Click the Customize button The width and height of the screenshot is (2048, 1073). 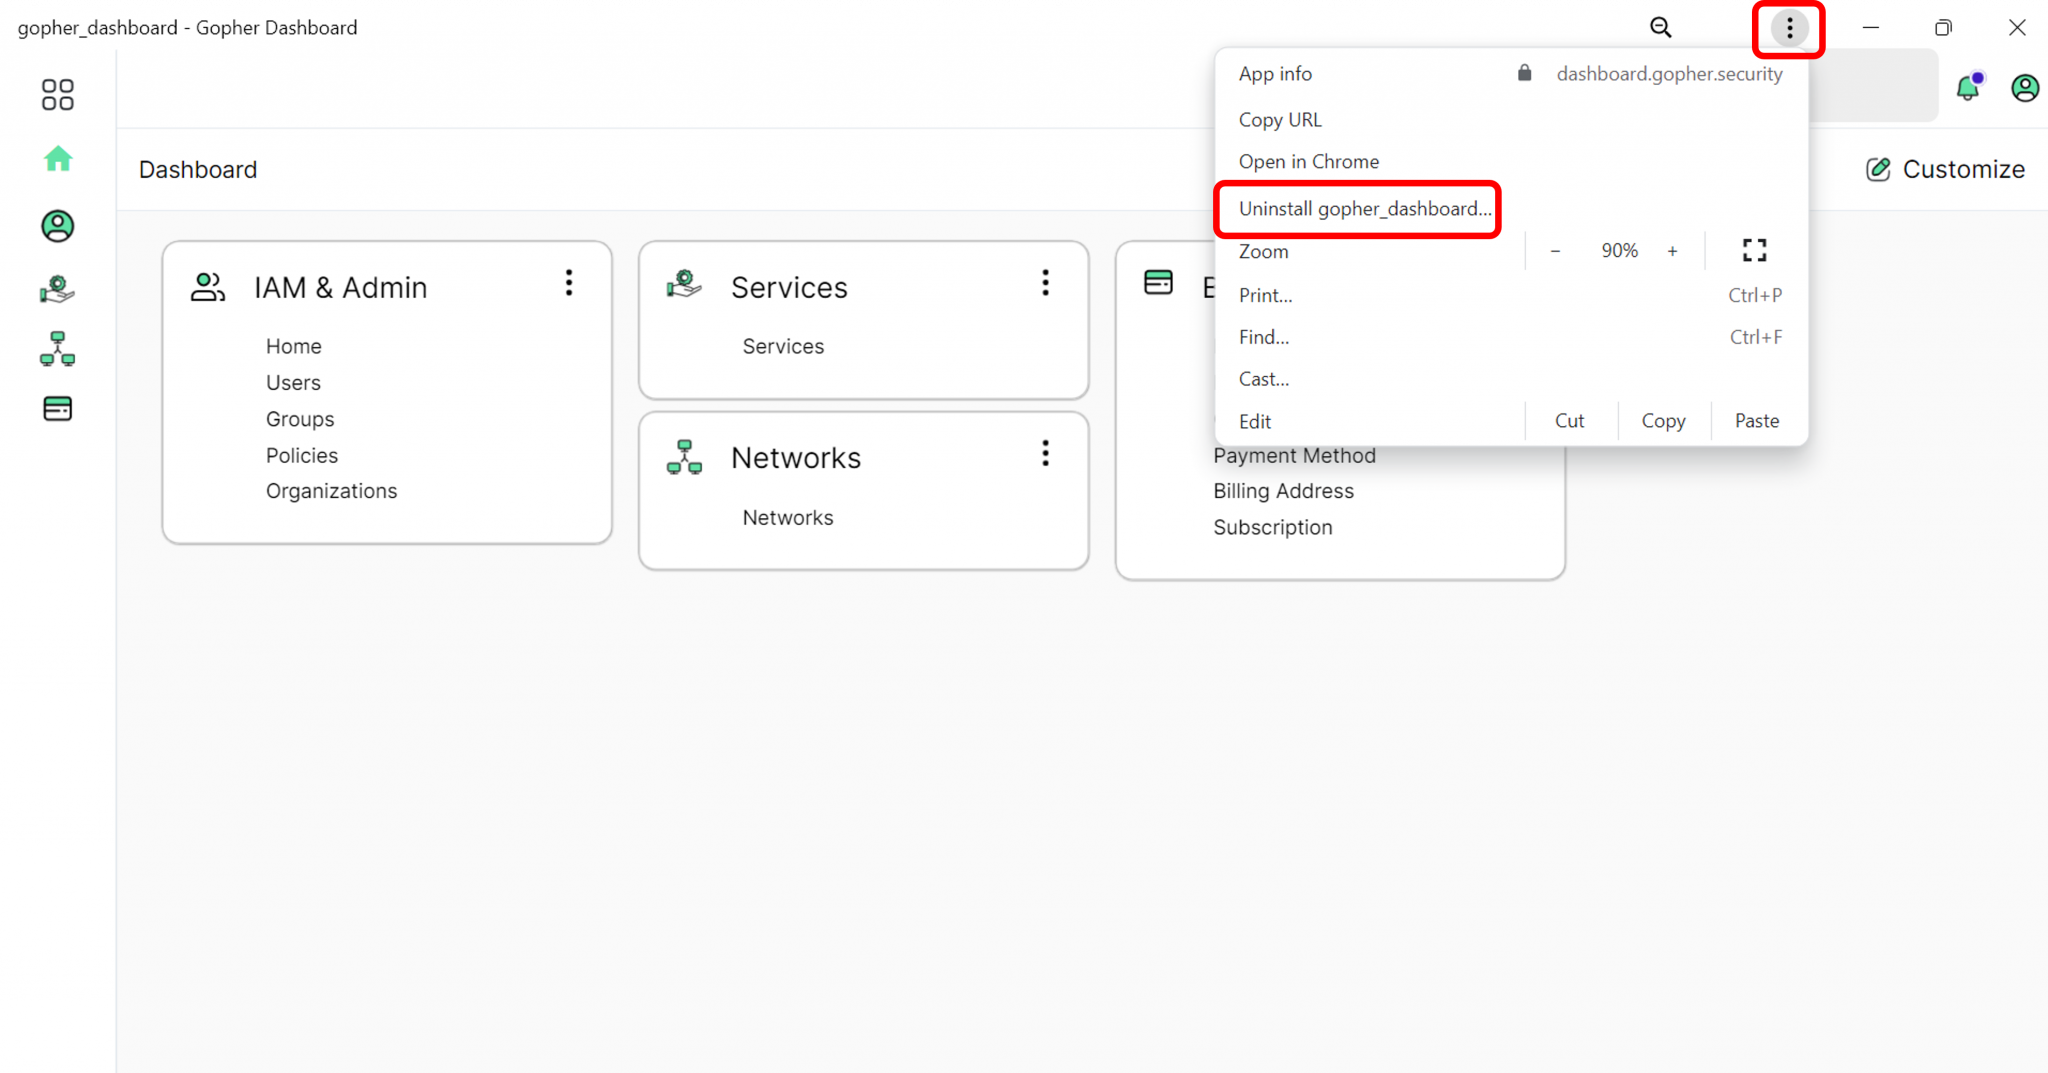point(1945,170)
